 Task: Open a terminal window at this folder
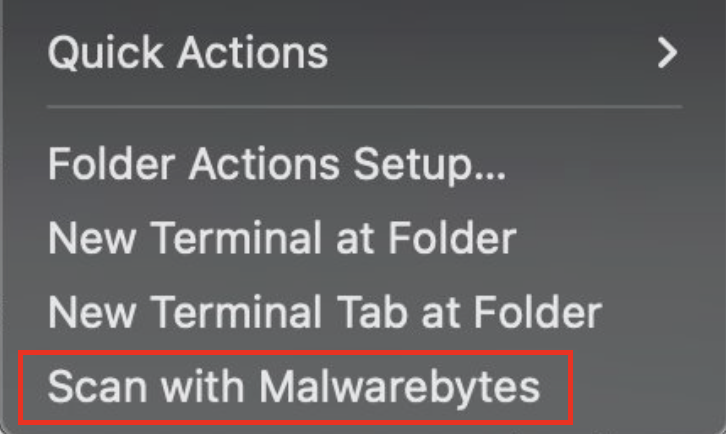pos(282,238)
